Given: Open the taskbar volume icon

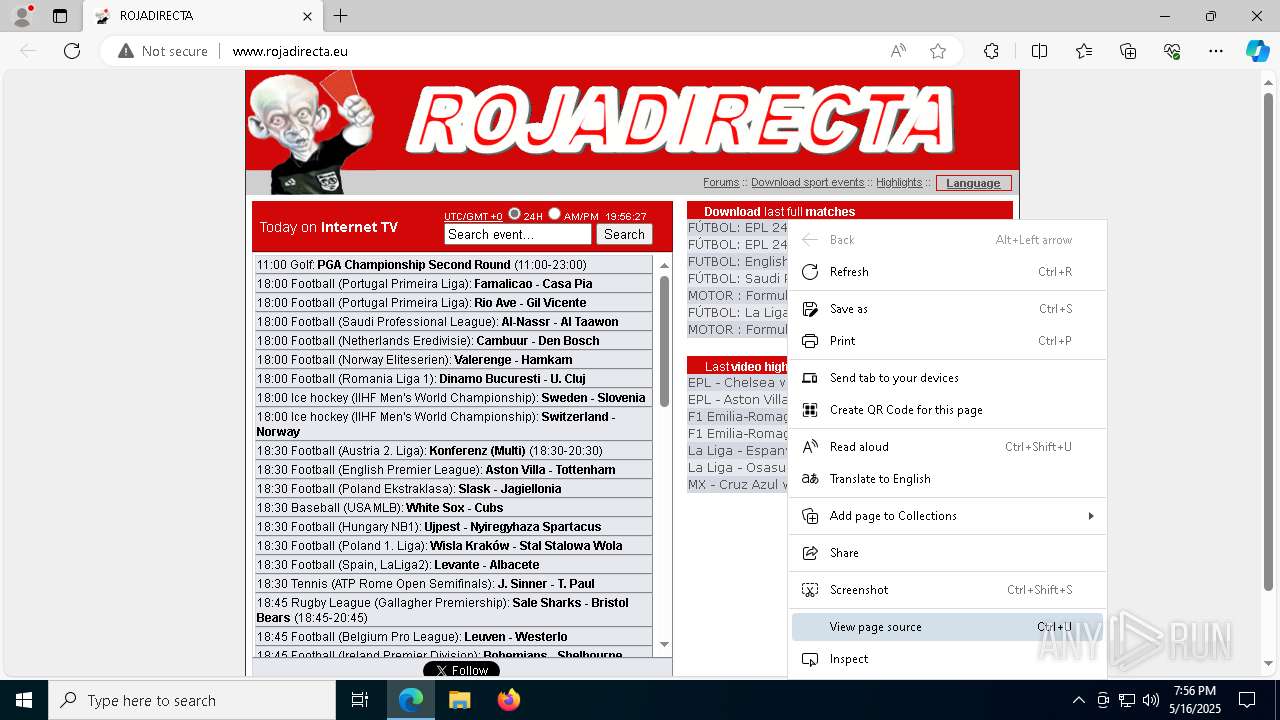Looking at the screenshot, I should click(x=1151, y=700).
